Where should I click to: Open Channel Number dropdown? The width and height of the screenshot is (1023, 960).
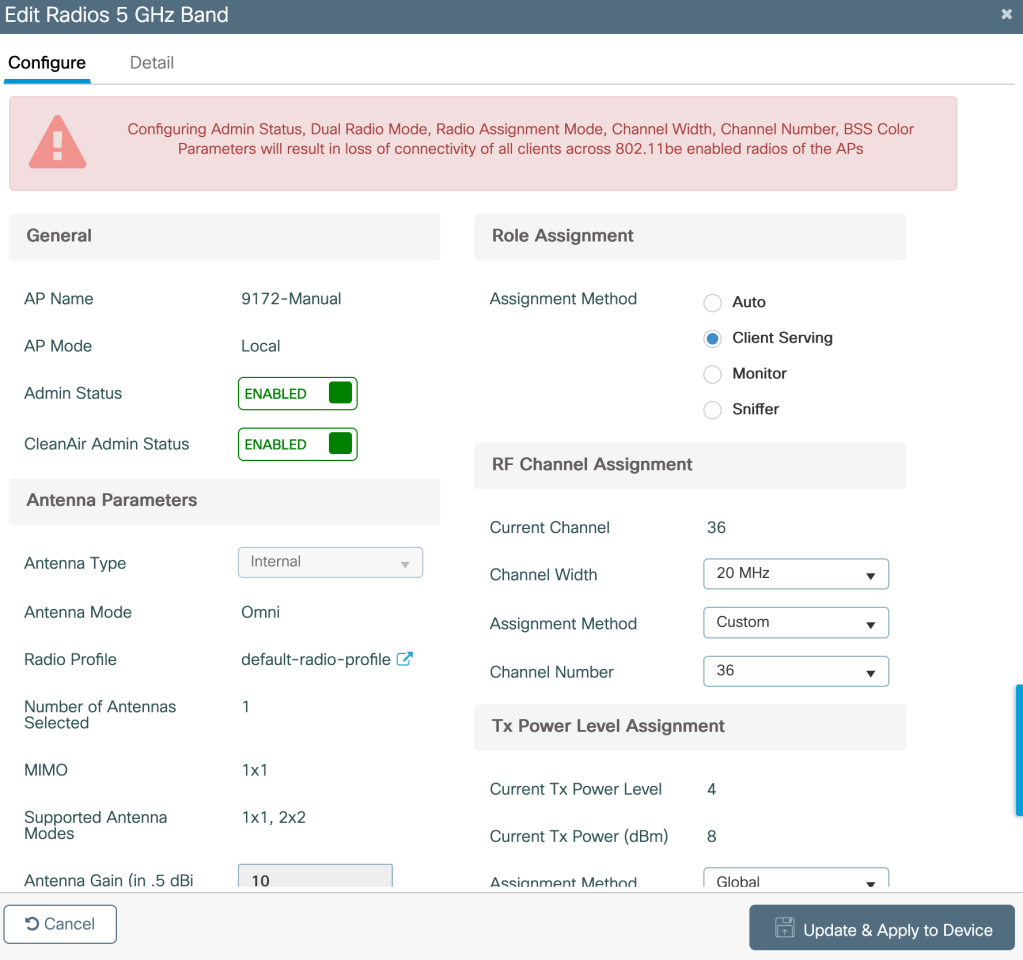[796, 671]
